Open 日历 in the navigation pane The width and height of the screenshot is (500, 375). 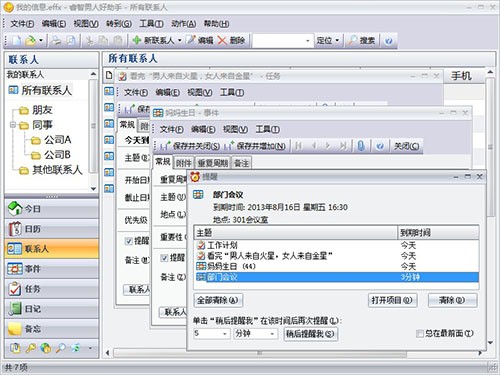tap(52, 229)
